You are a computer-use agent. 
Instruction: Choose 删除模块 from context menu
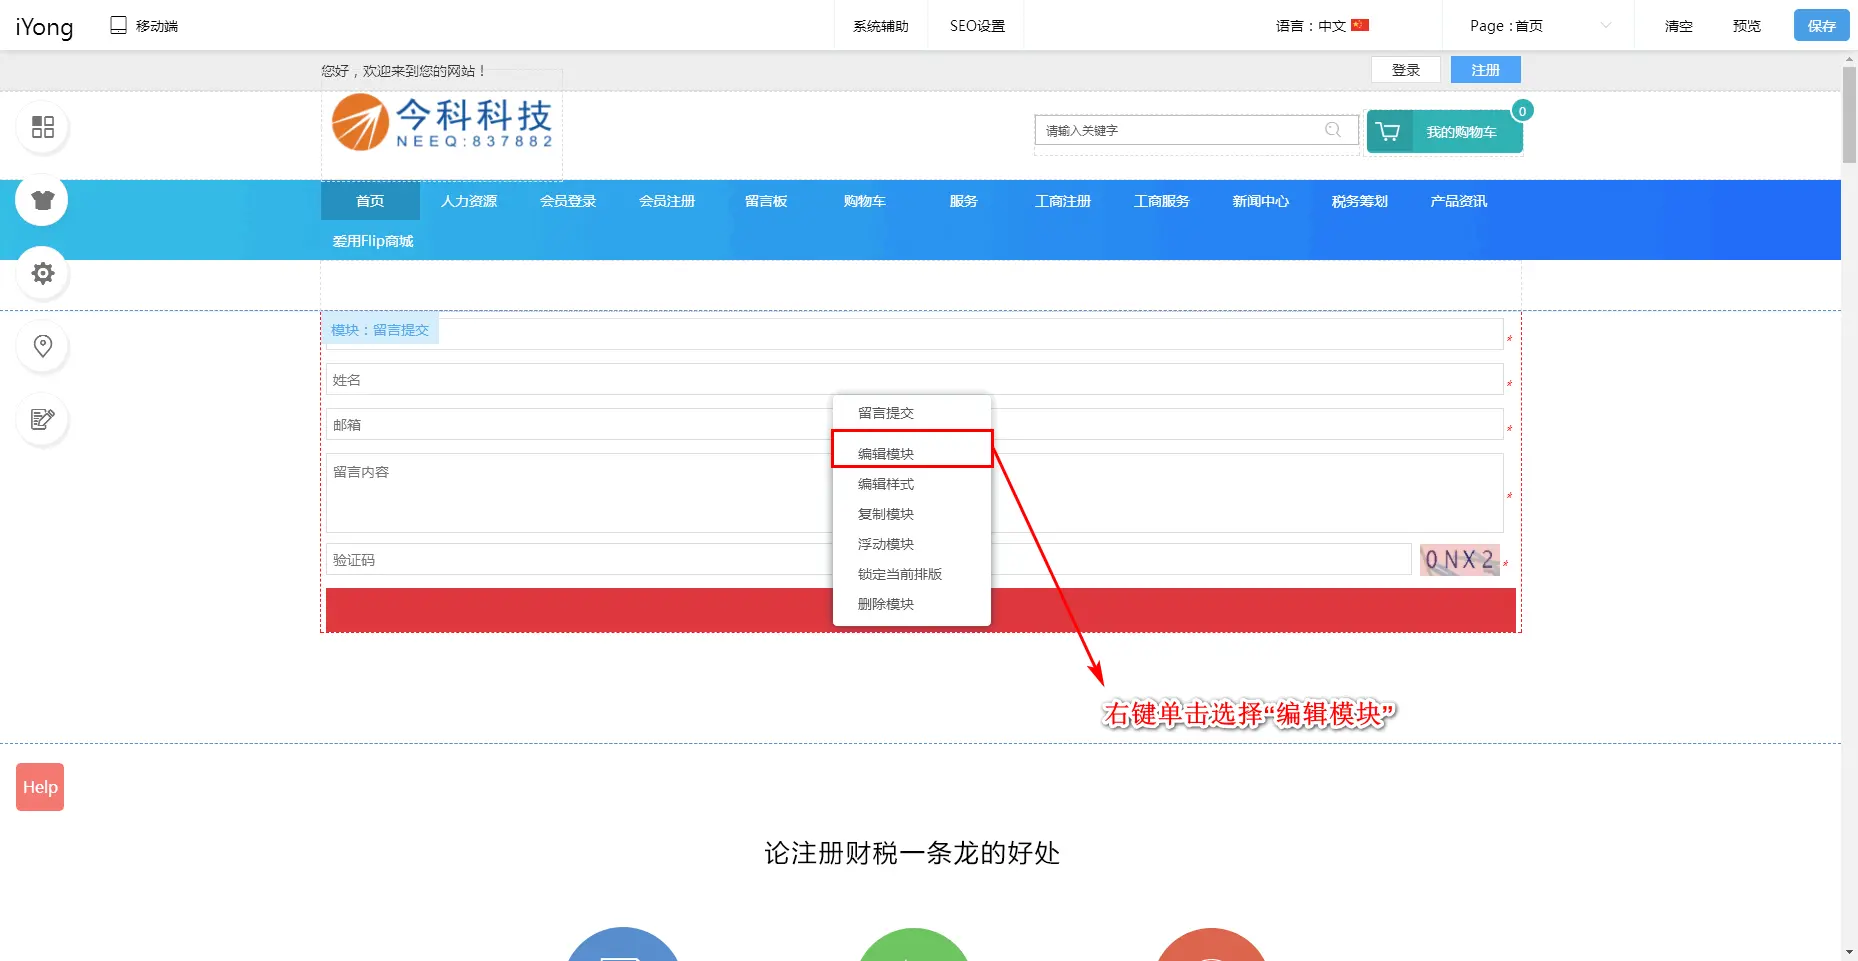click(x=886, y=604)
